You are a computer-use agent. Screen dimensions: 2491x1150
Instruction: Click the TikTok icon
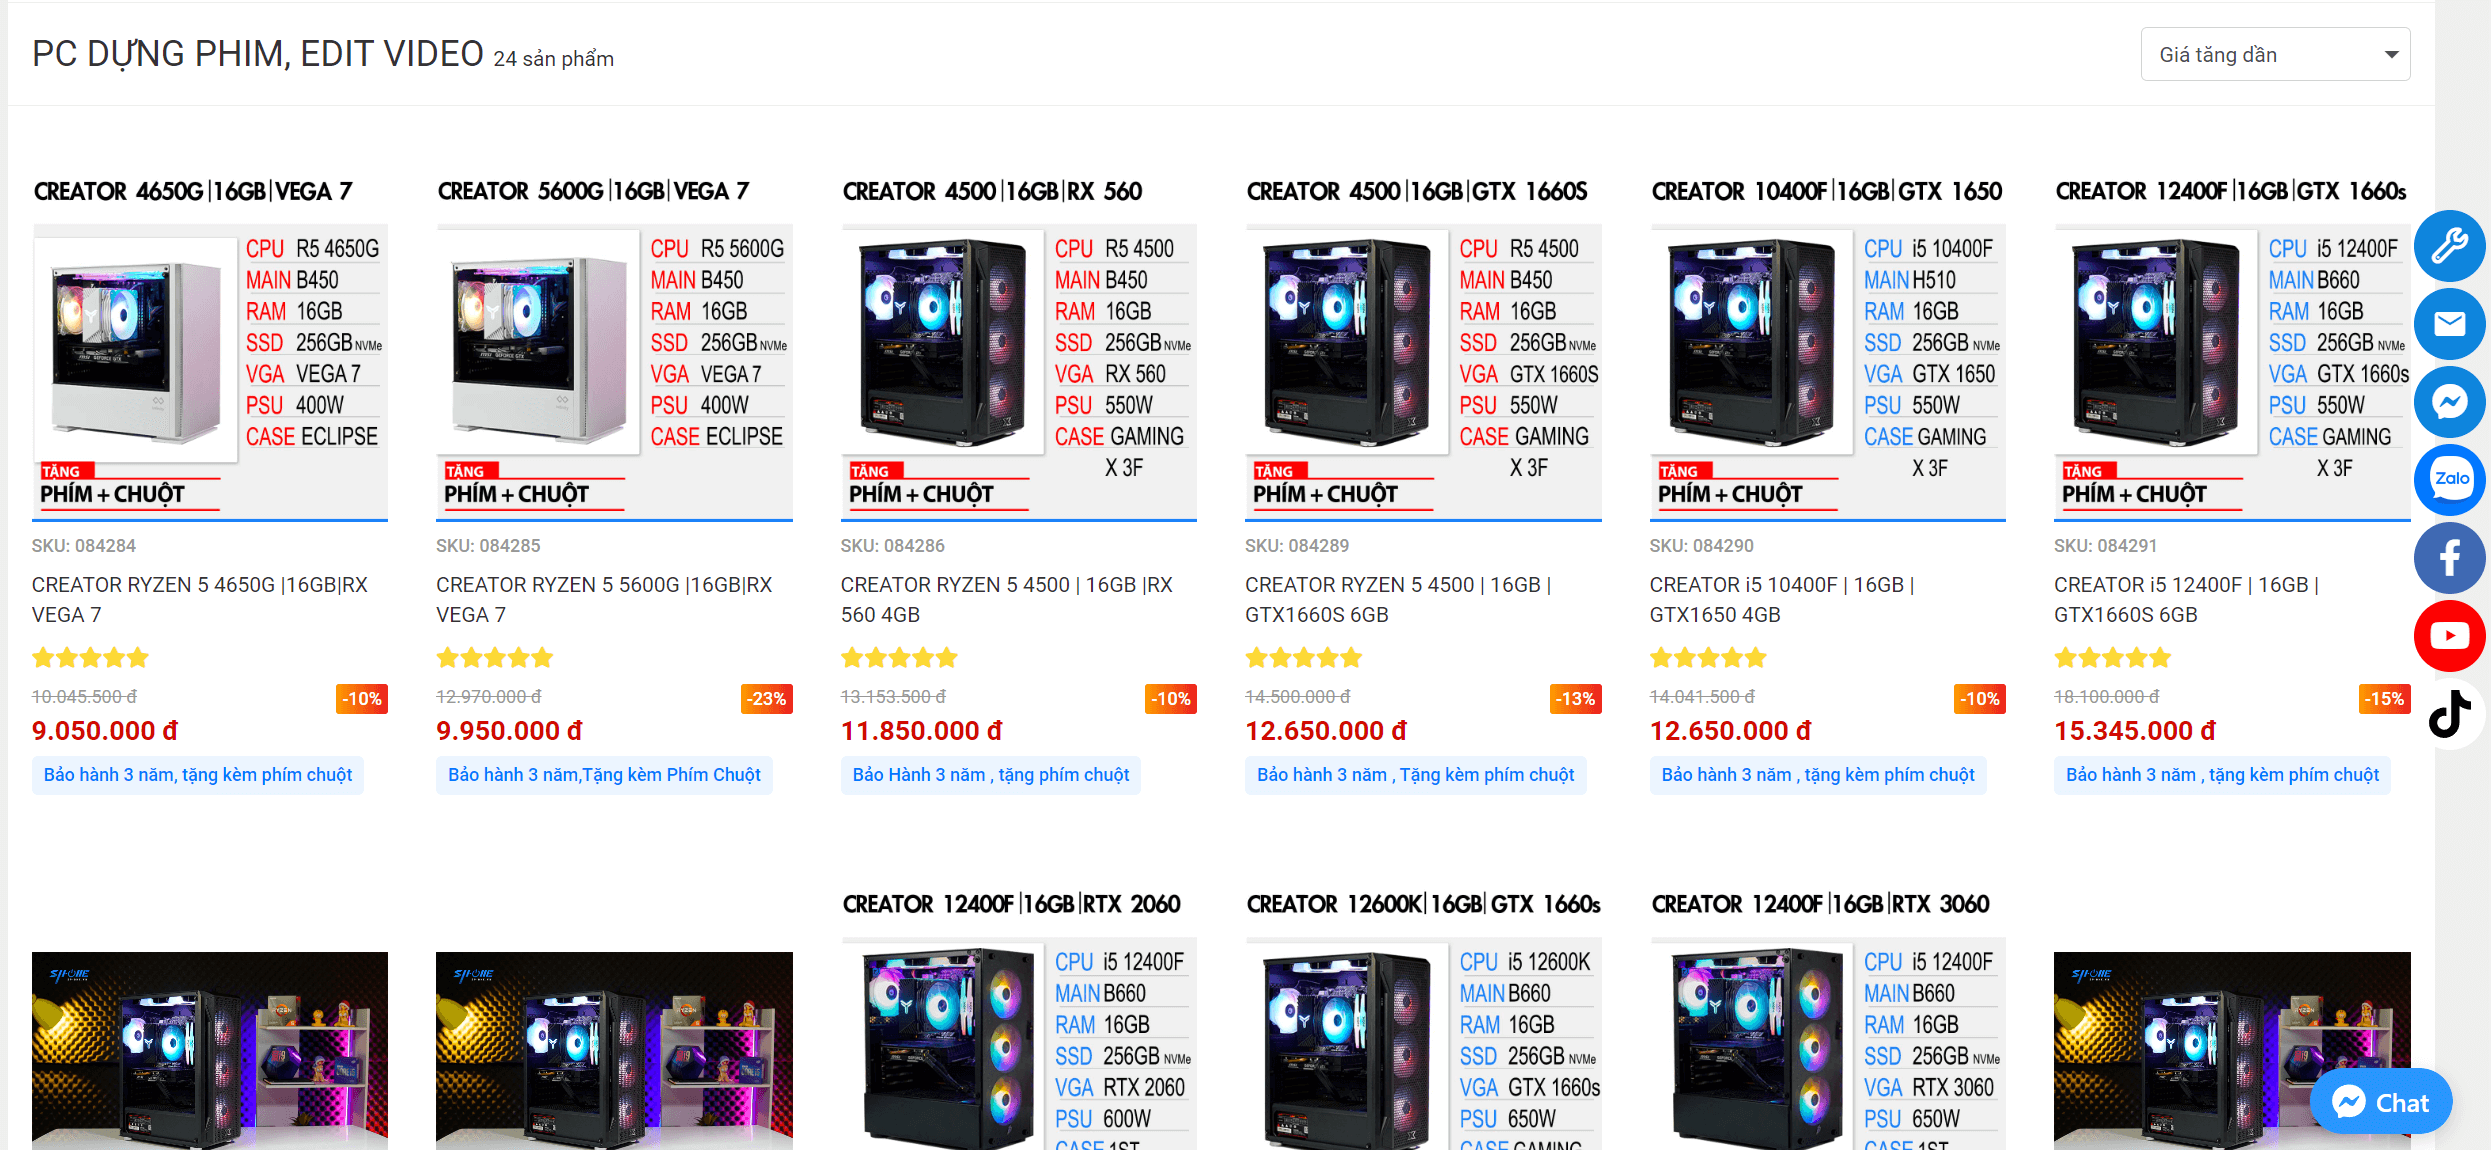point(2449,714)
